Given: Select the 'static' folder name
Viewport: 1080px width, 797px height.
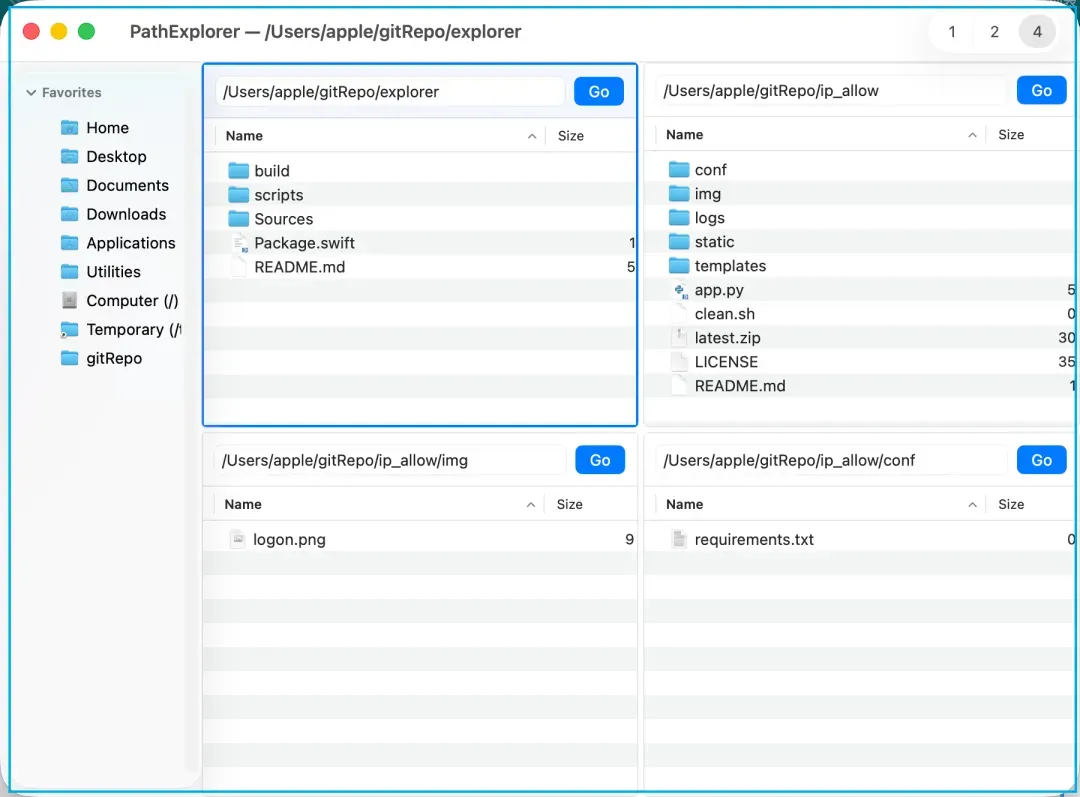Looking at the screenshot, I should coord(714,242).
